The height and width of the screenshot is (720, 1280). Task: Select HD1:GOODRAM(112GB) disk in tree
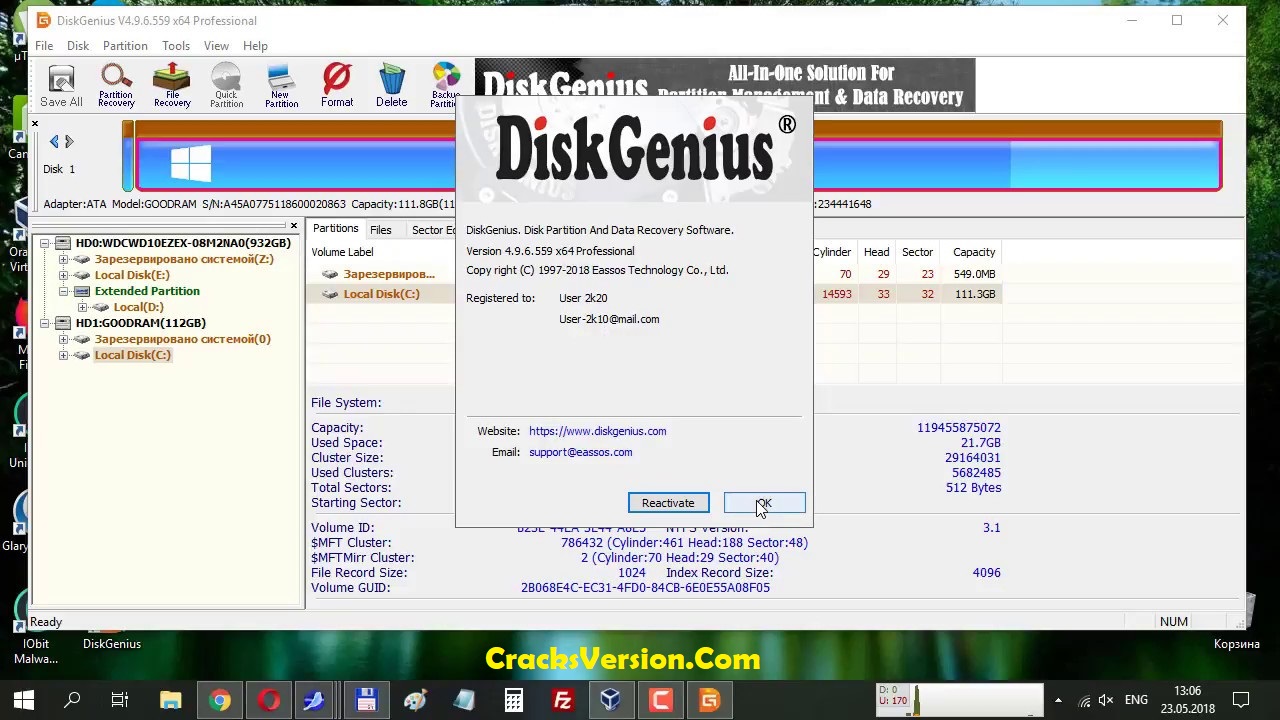tap(140, 323)
